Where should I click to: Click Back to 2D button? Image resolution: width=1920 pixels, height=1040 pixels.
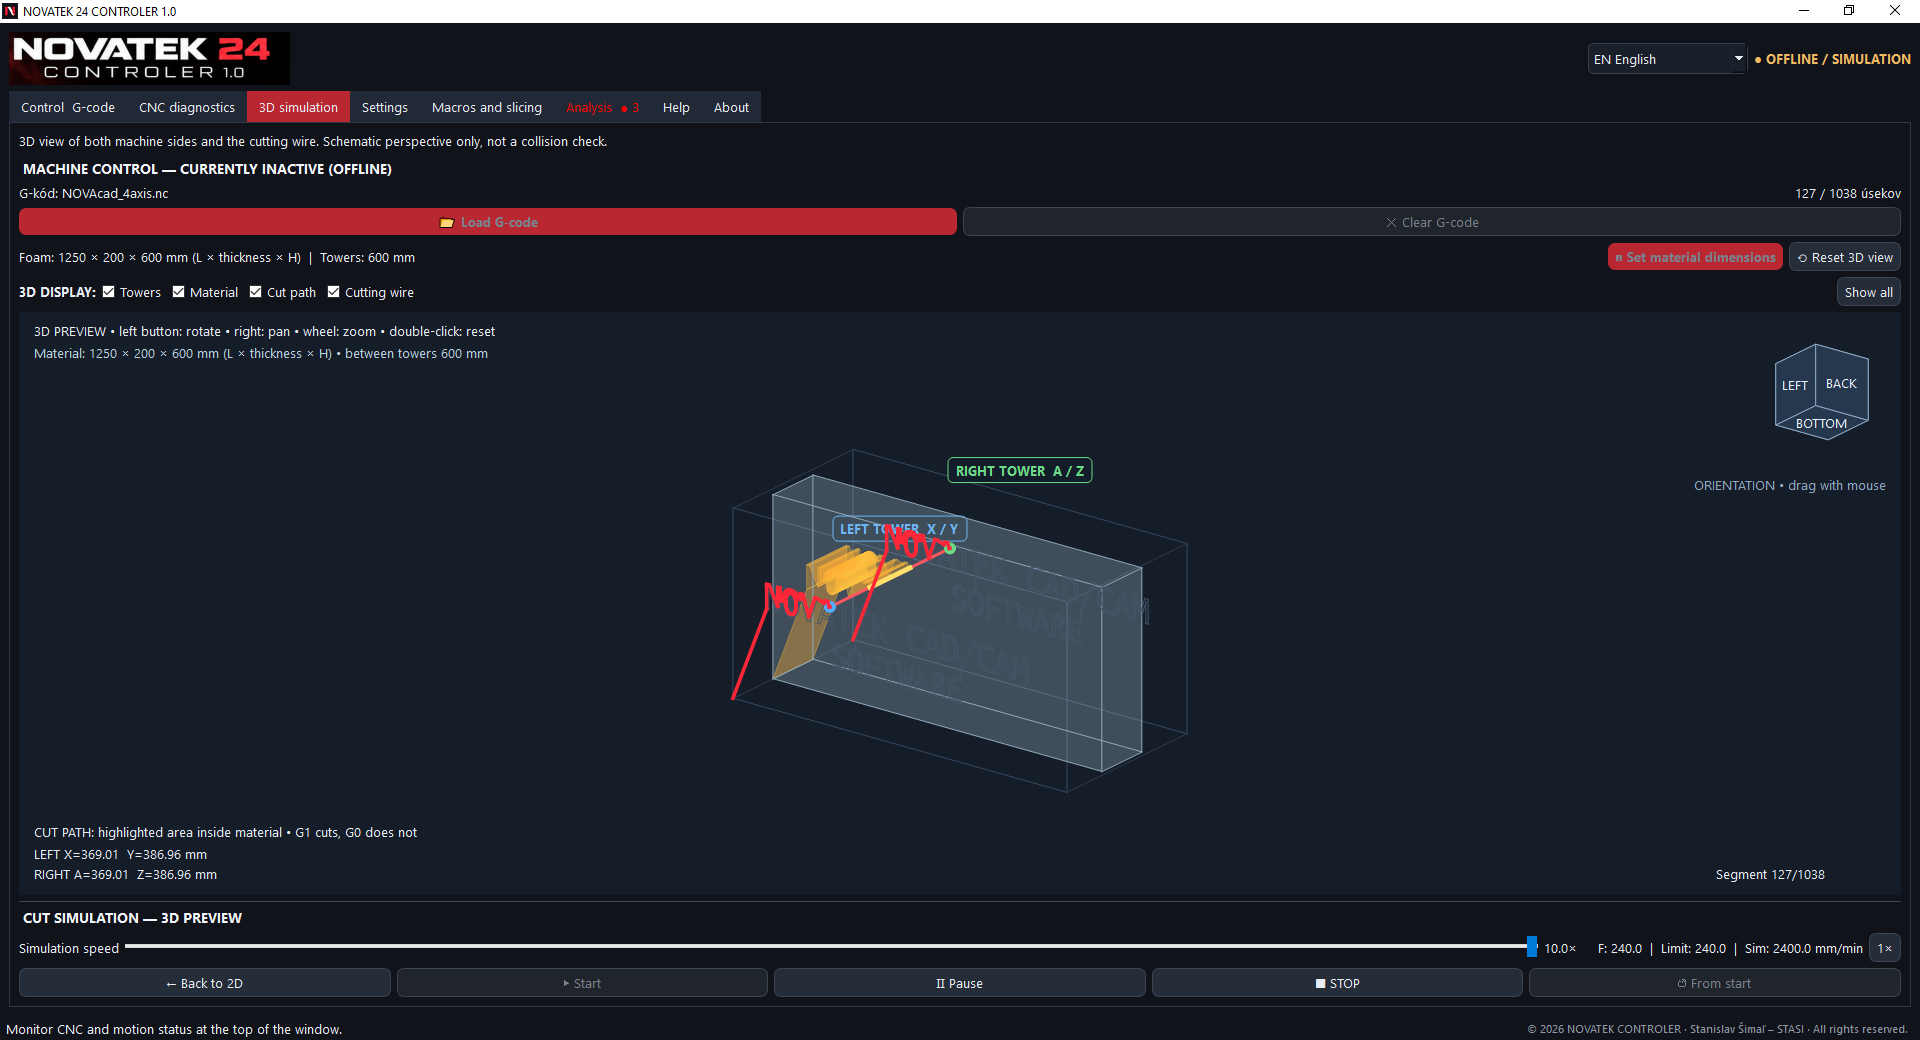[205, 983]
